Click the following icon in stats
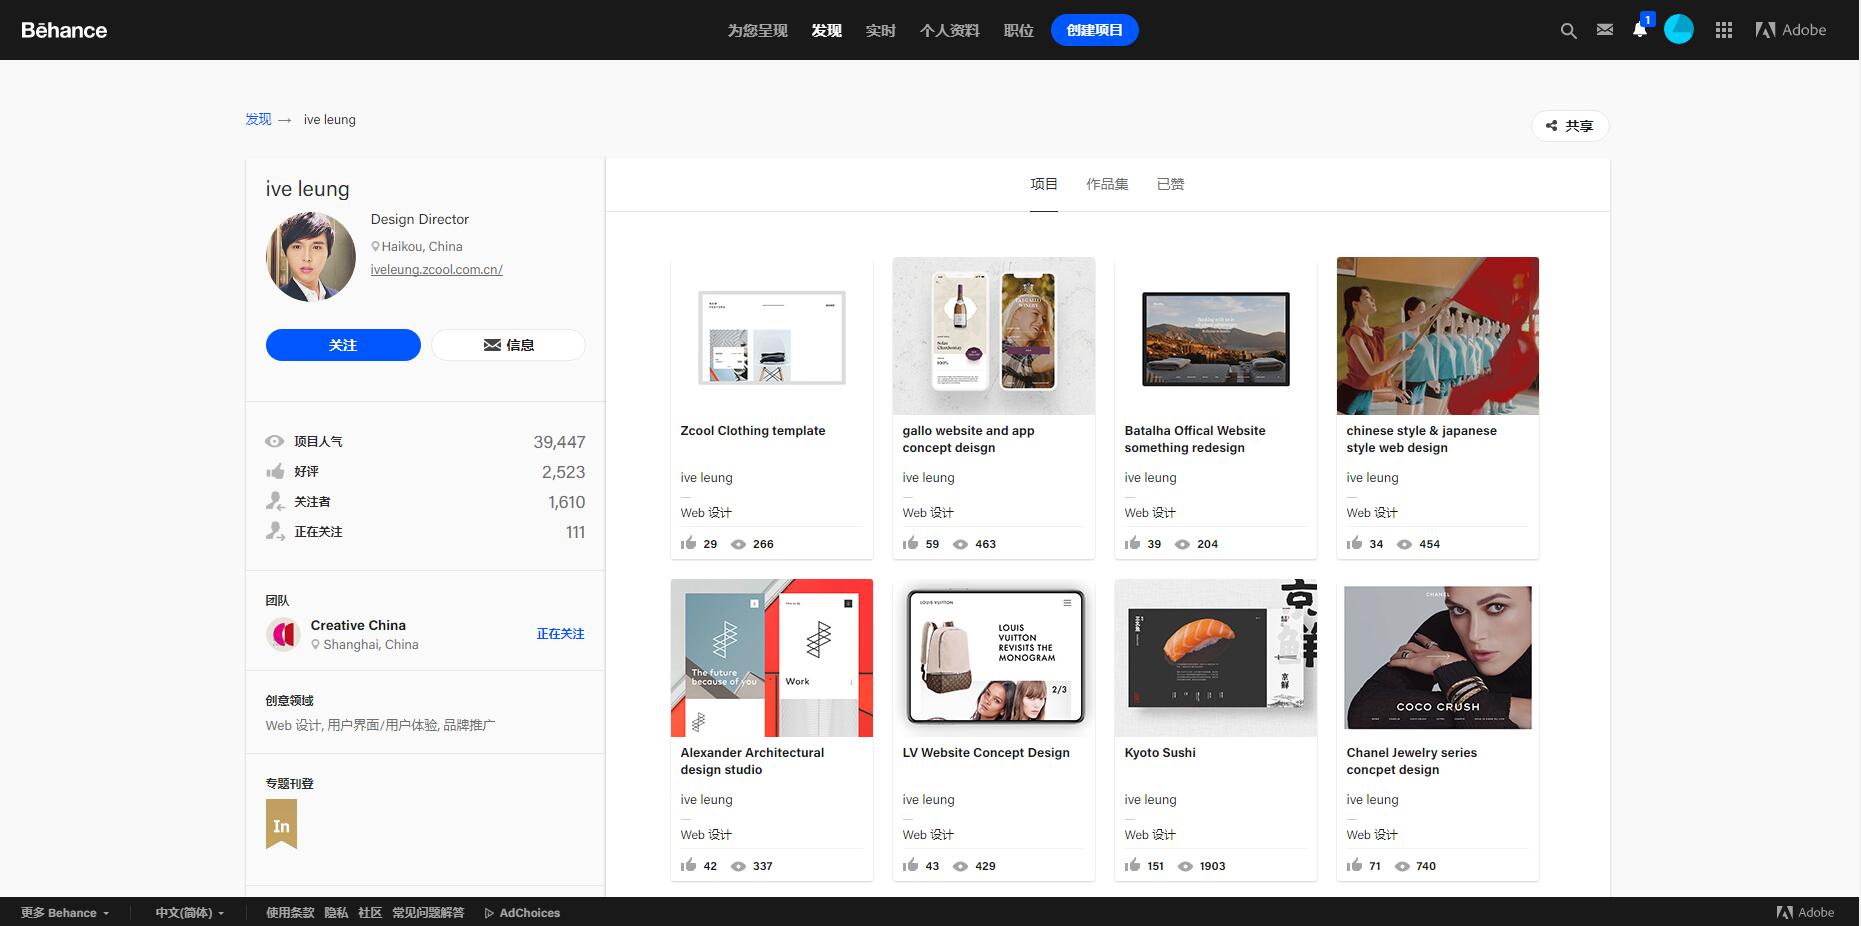Screen dimensions: 1861x926 point(275,531)
